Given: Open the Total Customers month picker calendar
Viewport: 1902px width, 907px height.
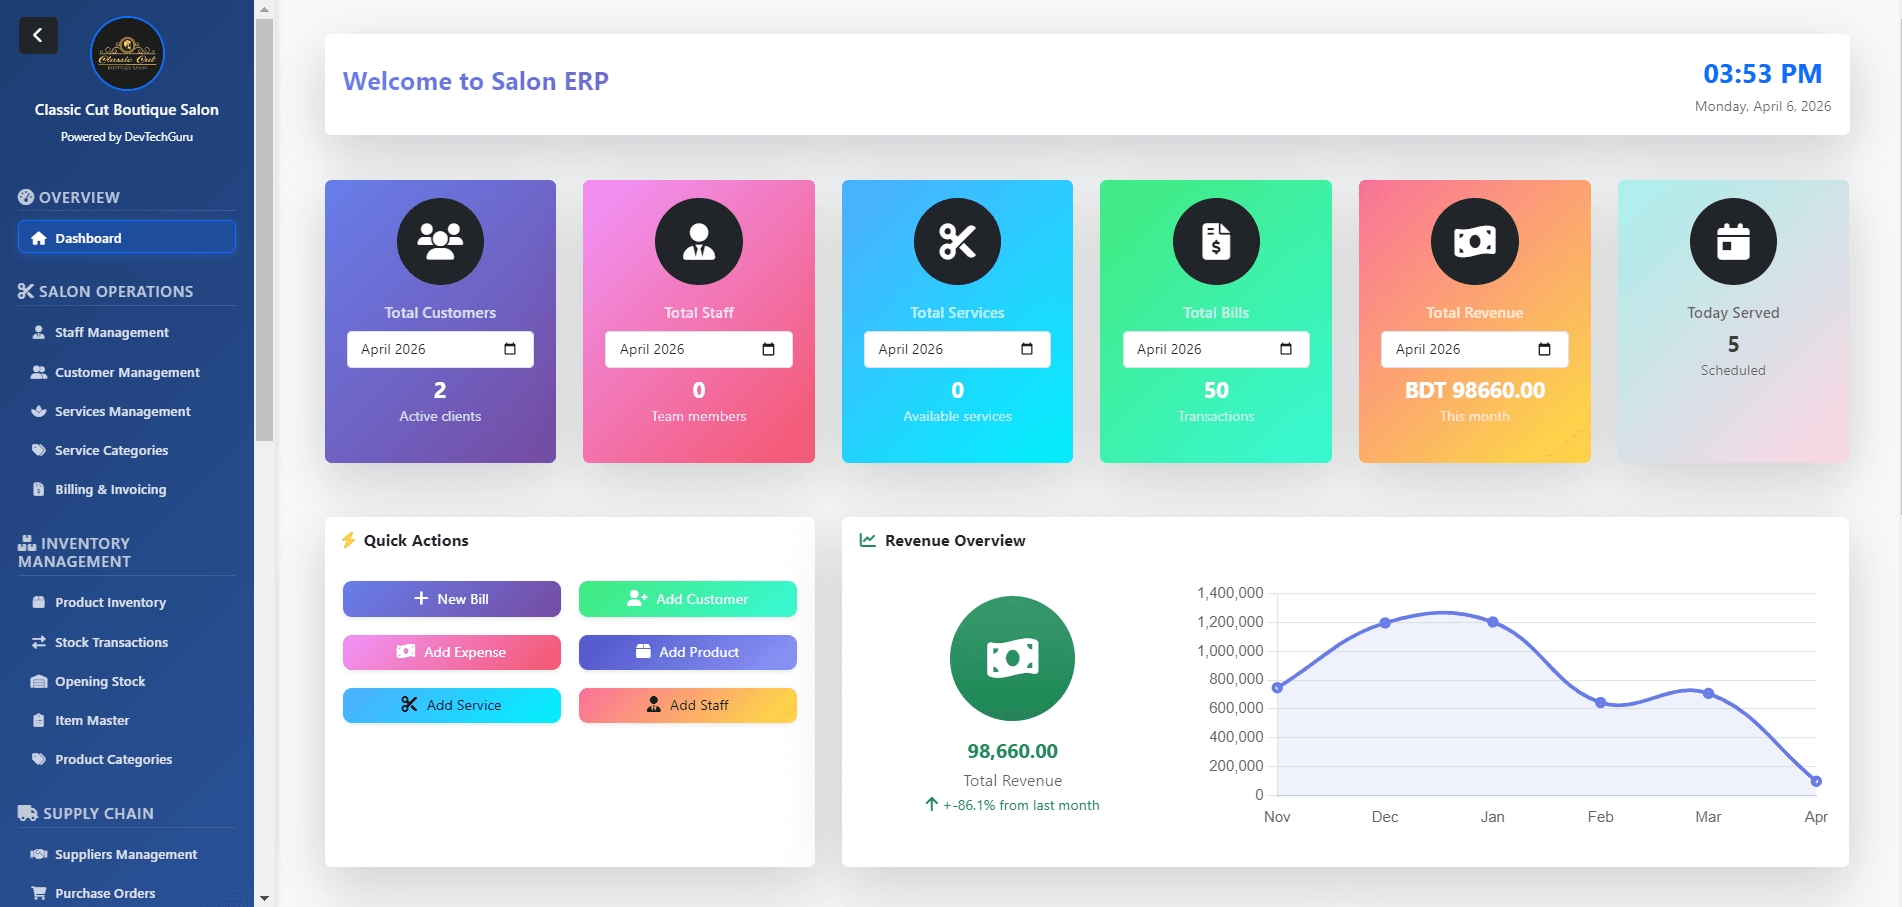Looking at the screenshot, I should [x=512, y=349].
